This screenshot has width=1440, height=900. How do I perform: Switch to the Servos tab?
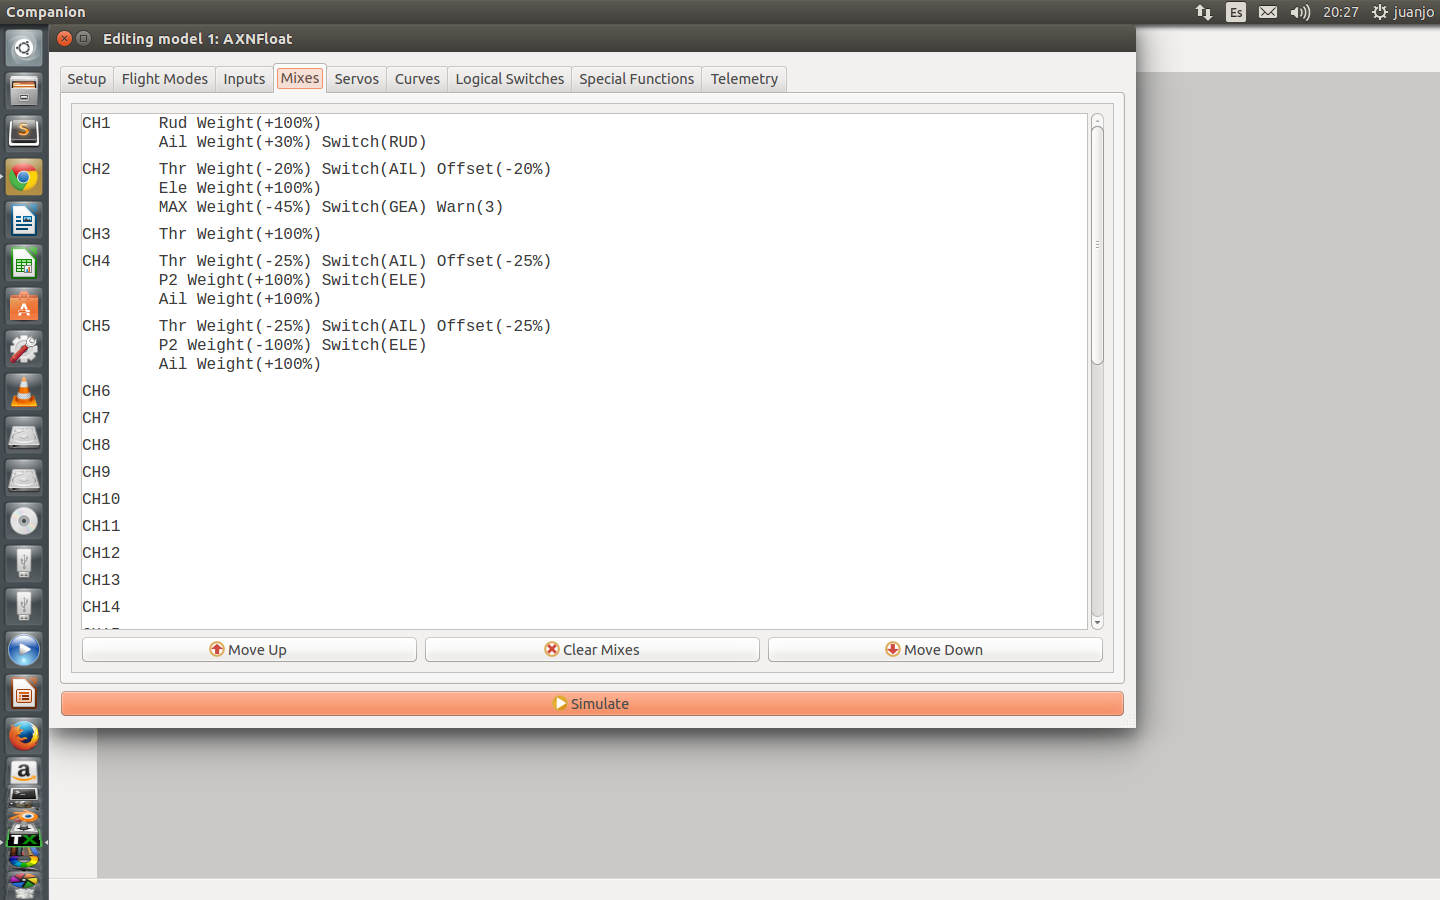[356, 79]
